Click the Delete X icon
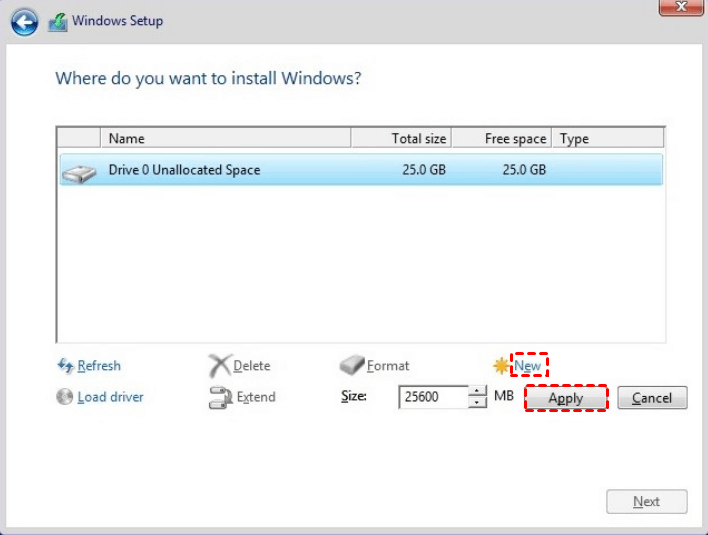The width and height of the screenshot is (708, 535). pyautogui.click(x=220, y=365)
